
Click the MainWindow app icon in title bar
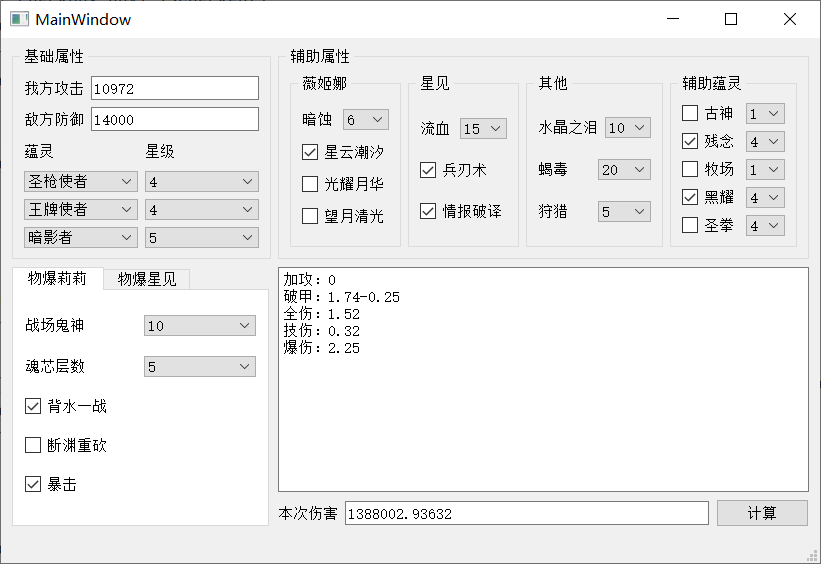[x=19, y=19]
